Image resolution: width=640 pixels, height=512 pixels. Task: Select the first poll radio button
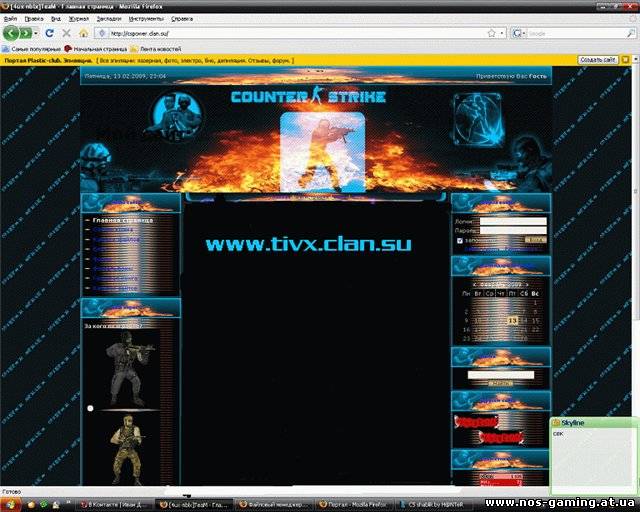90,408
